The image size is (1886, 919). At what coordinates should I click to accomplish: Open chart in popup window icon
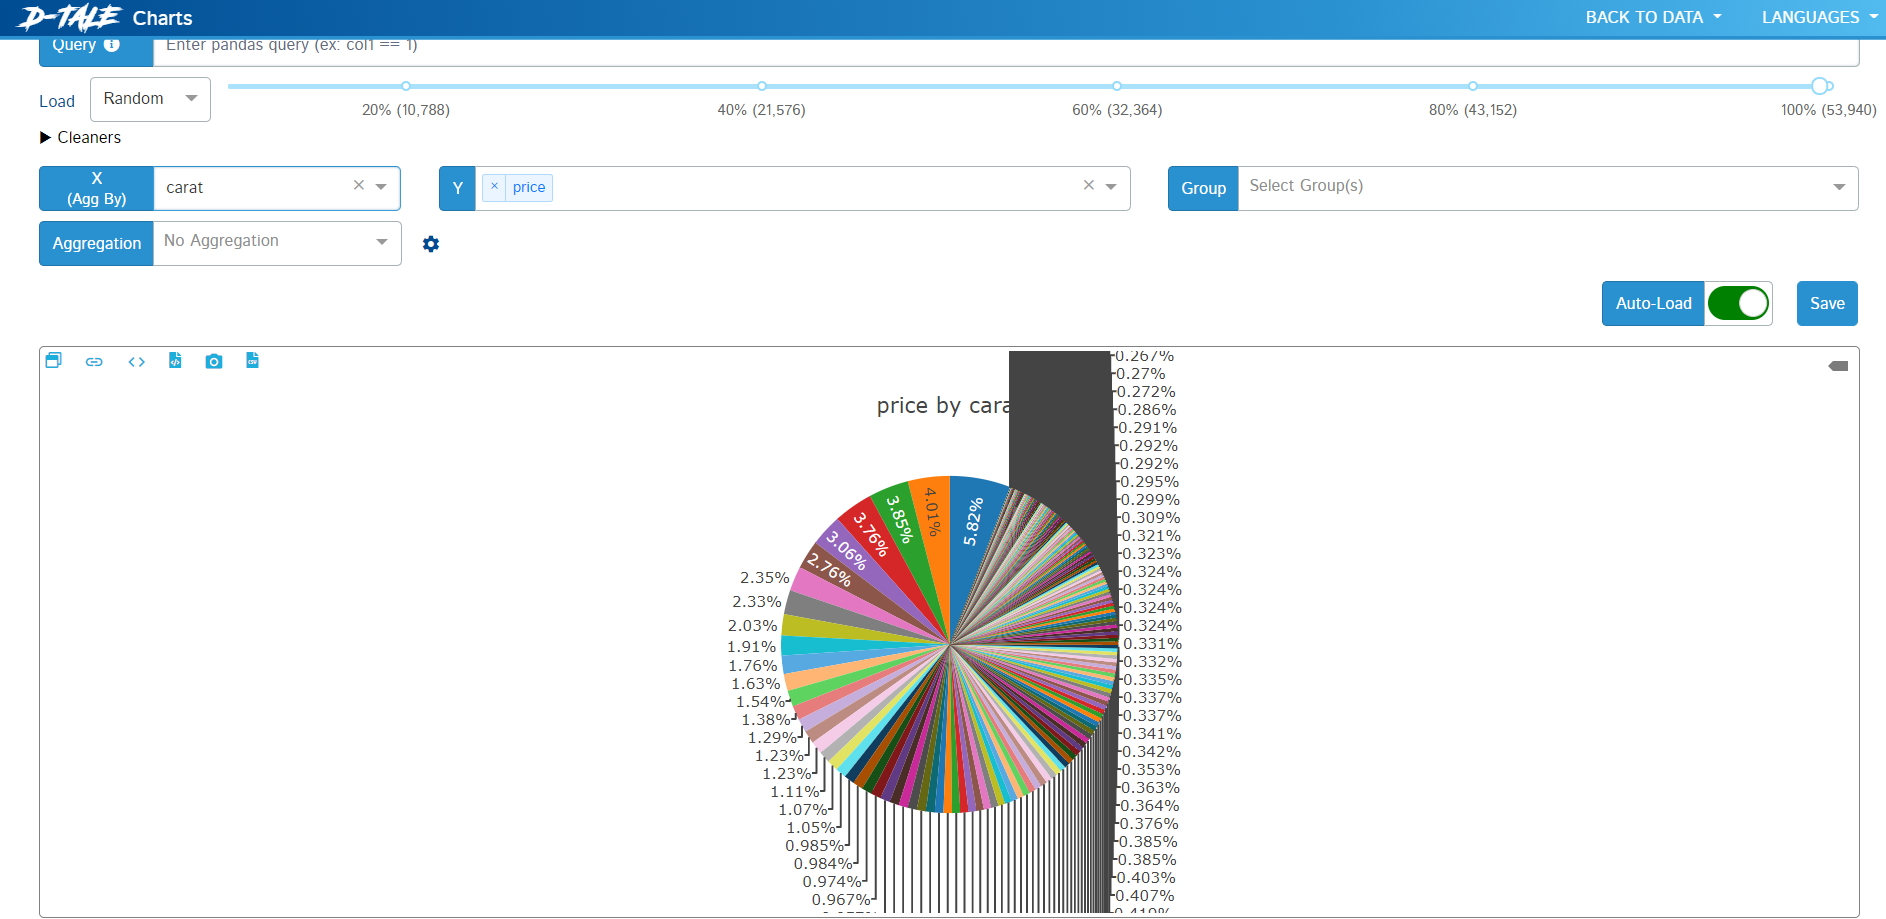coord(54,361)
